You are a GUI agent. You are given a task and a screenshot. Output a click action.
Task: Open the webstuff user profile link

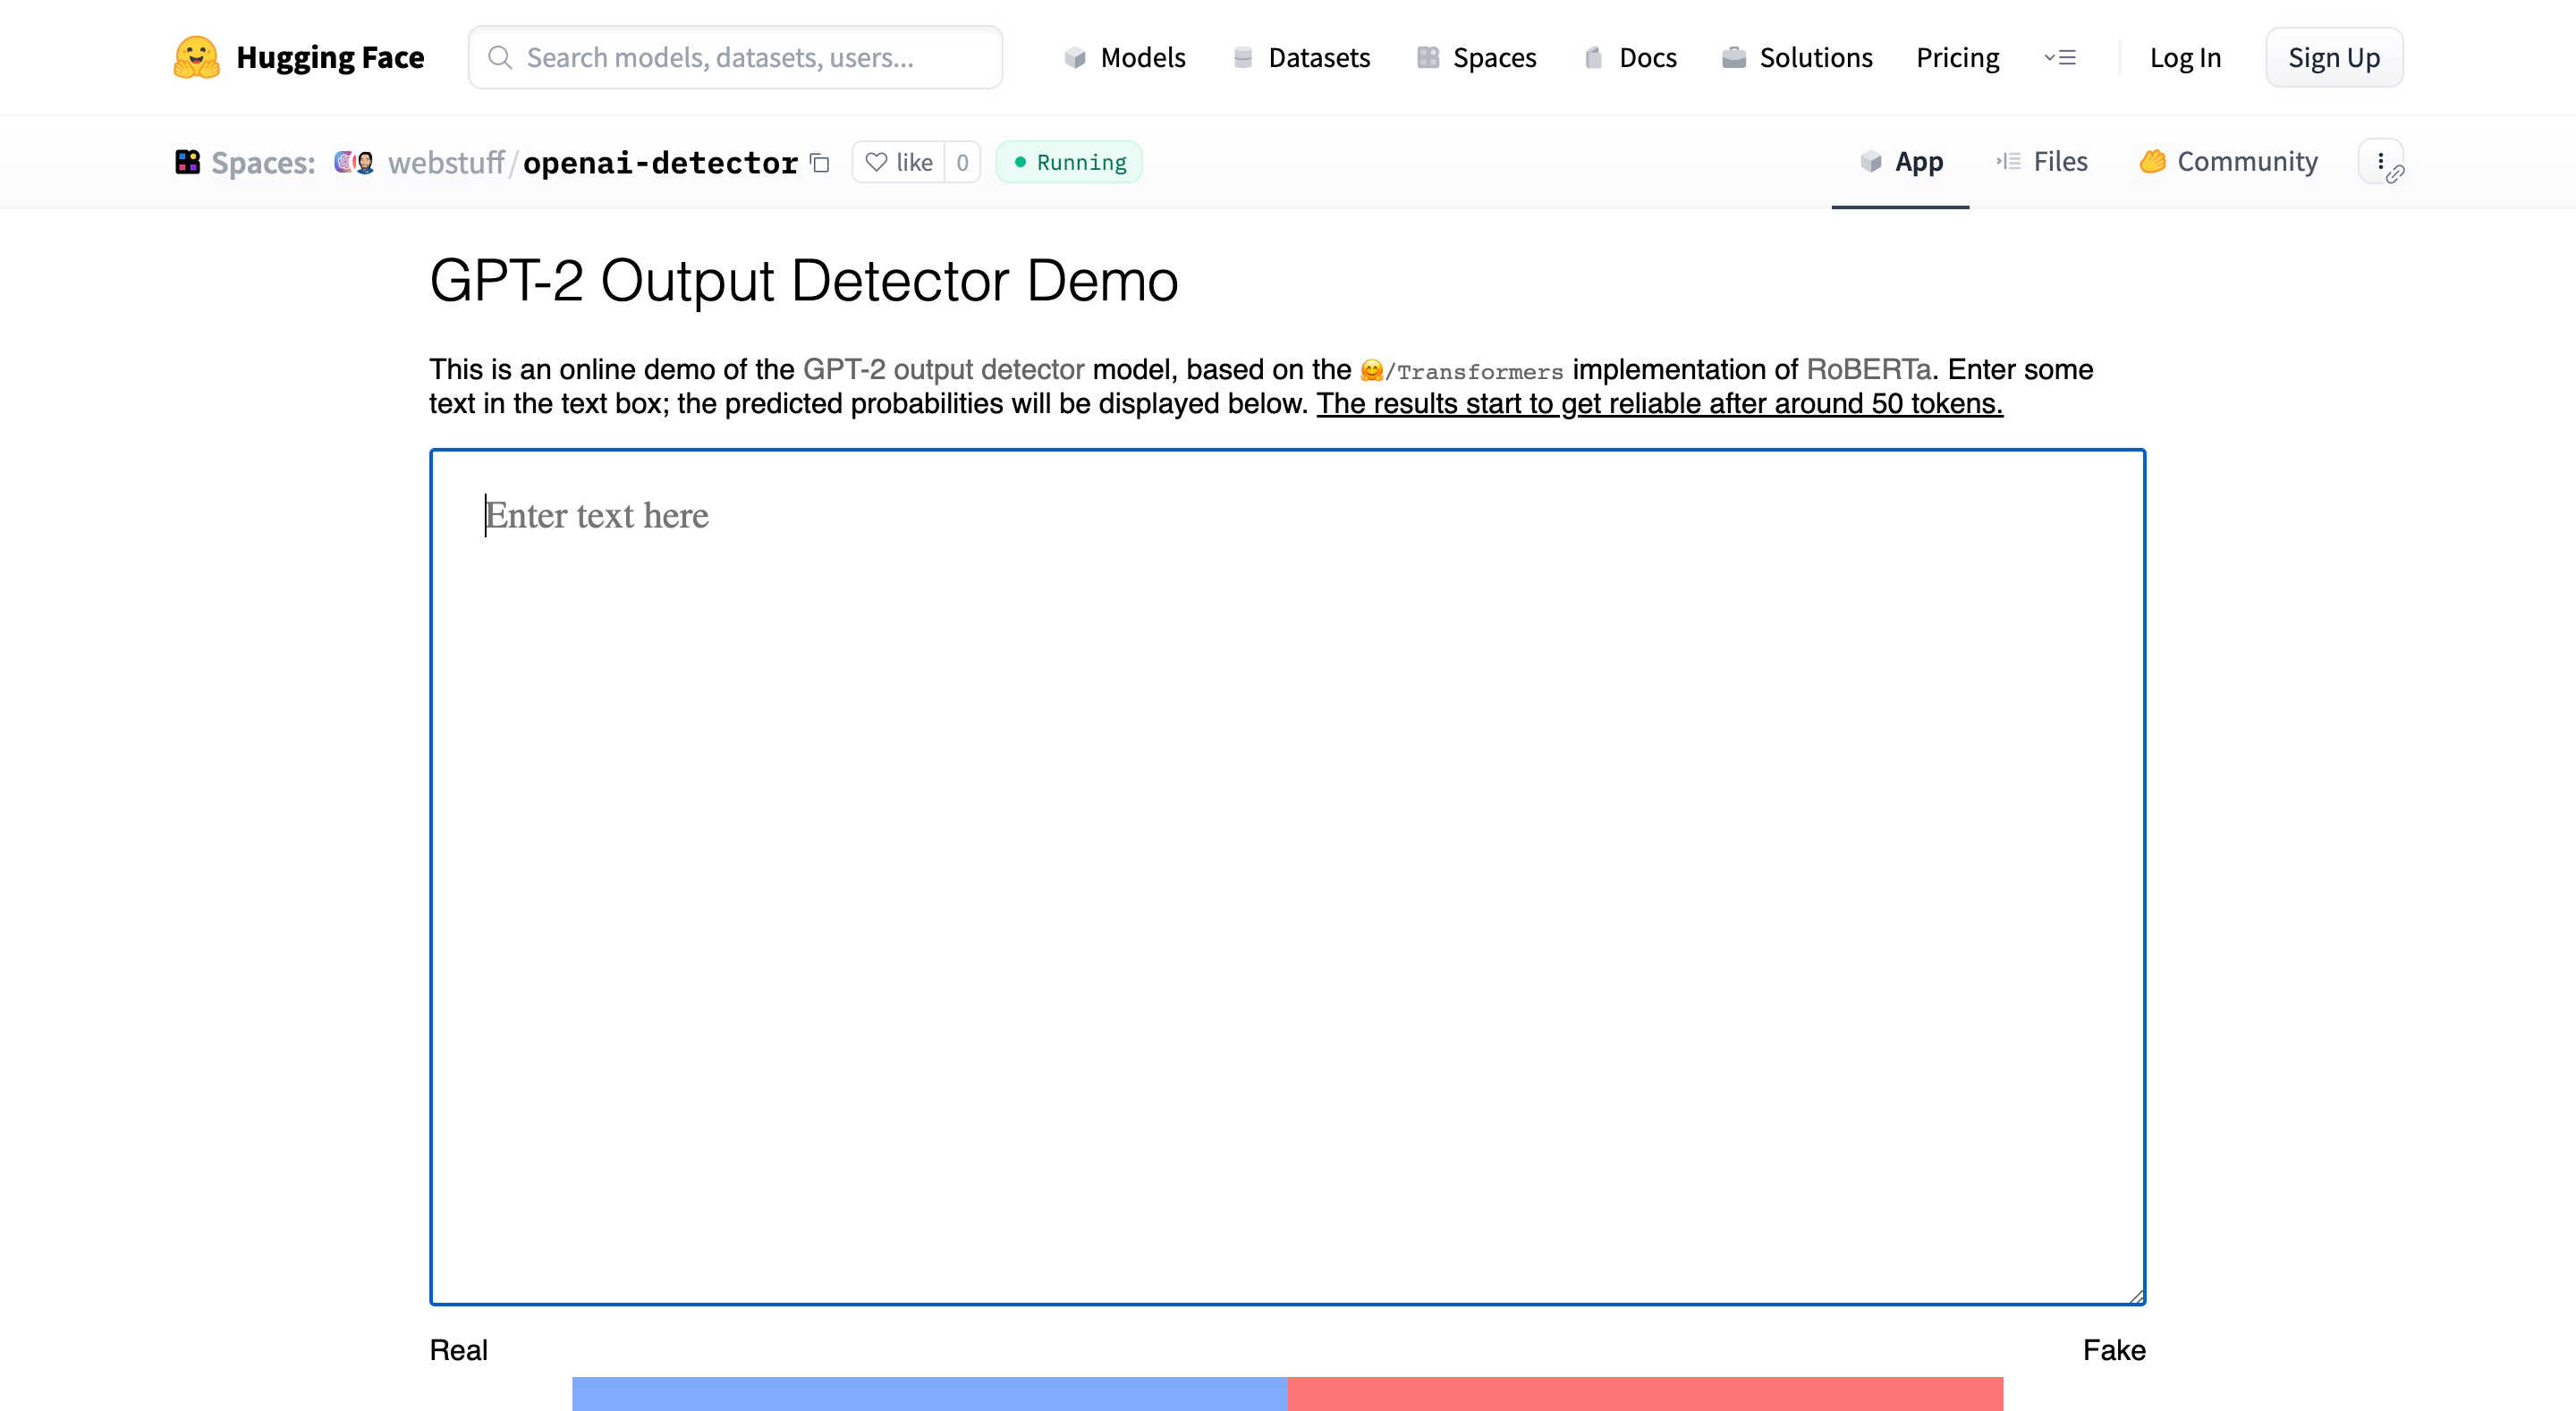tap(446, 162)
